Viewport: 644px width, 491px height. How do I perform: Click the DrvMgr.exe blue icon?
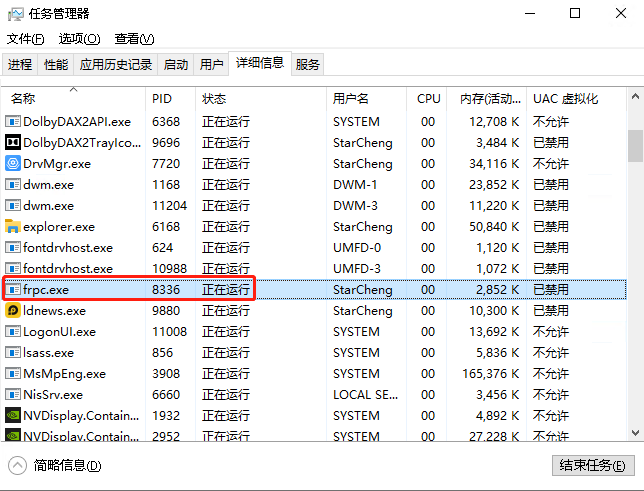(x=13, y=164)
